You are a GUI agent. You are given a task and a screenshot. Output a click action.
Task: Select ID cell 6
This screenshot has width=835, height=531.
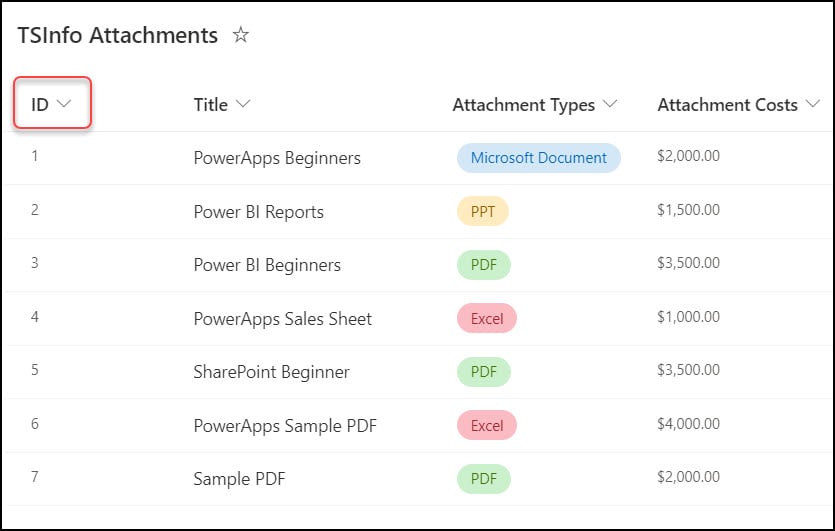coord(35,424)
